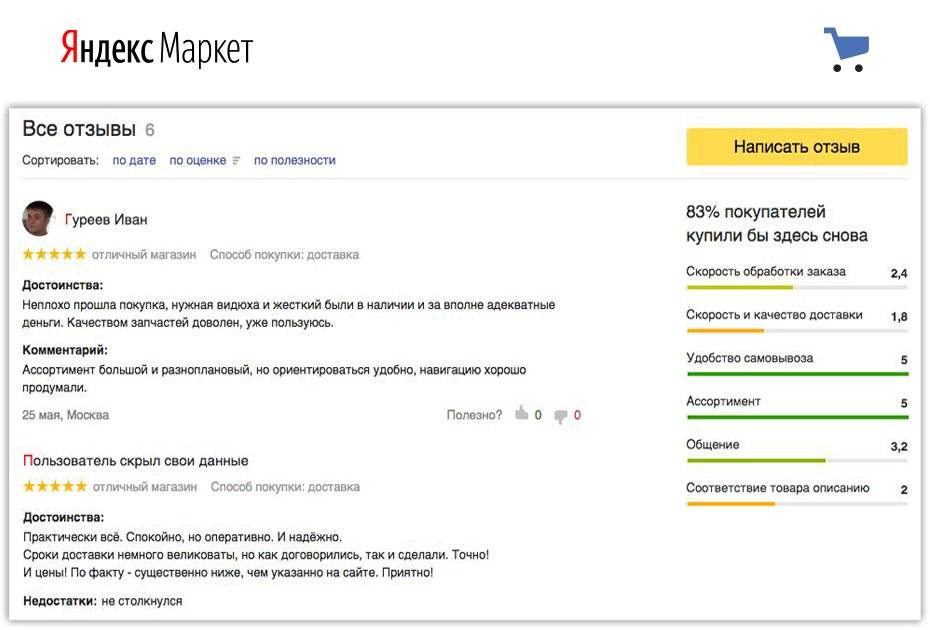
Task: Click the Общение rating bar
Action: [x=797, y=460]
